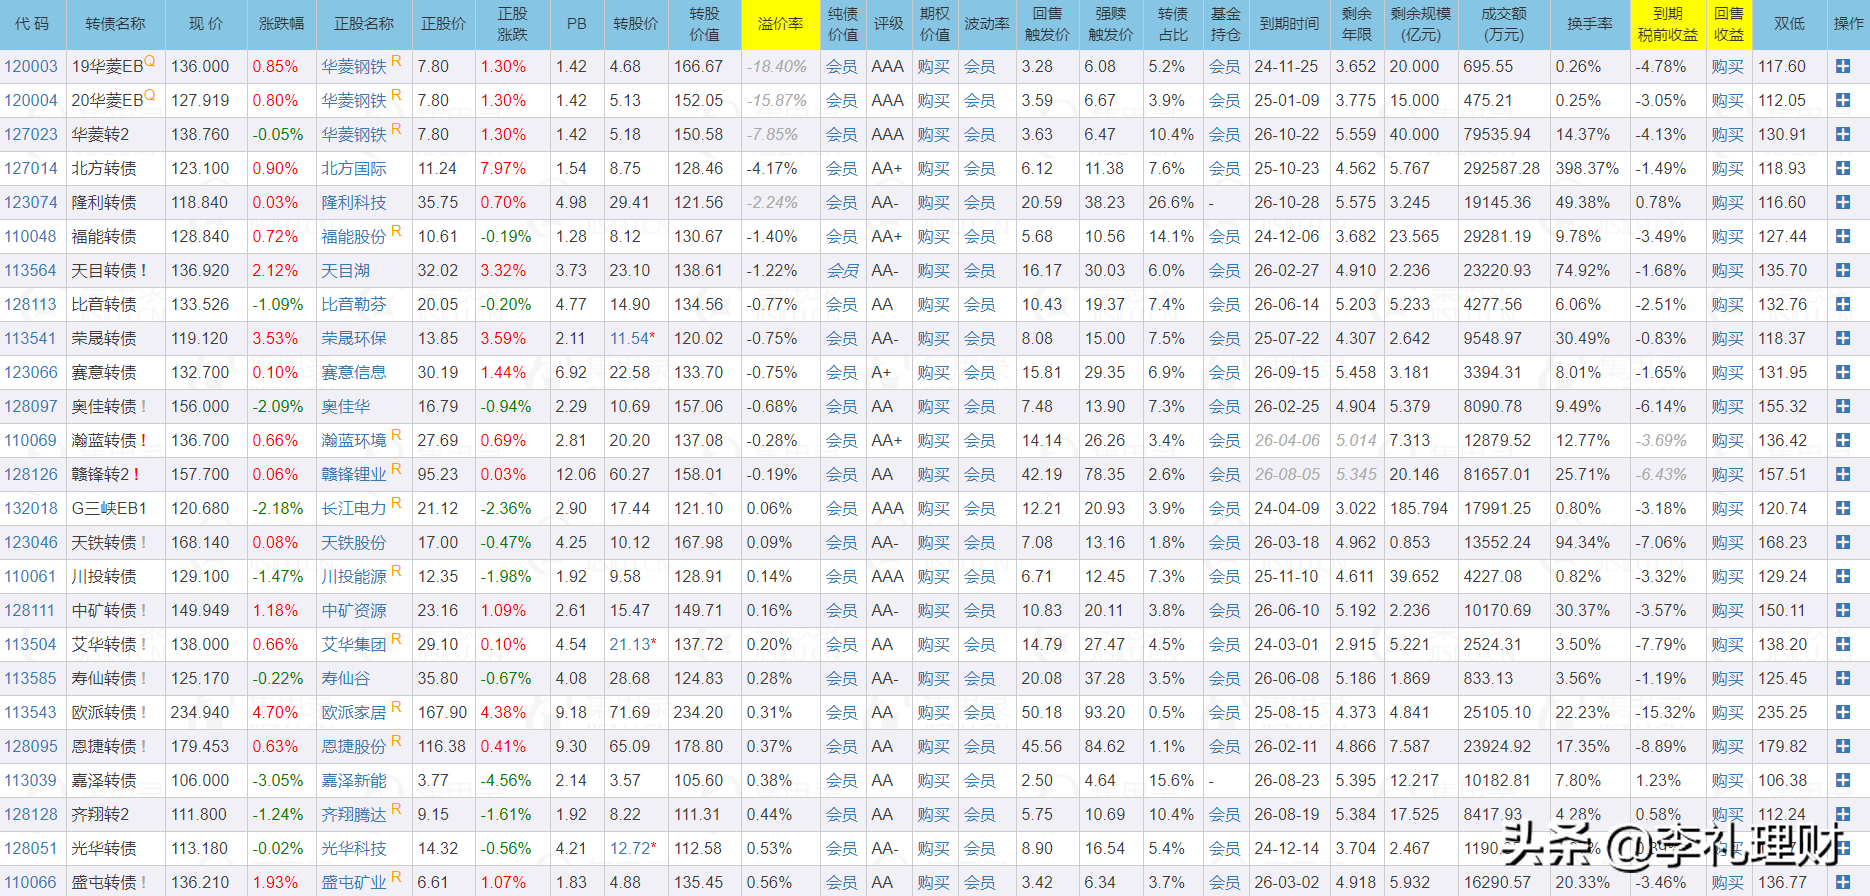Open bond code link 123074
This screenshot has height=896, width=1870.
click(x=31, y=203)
